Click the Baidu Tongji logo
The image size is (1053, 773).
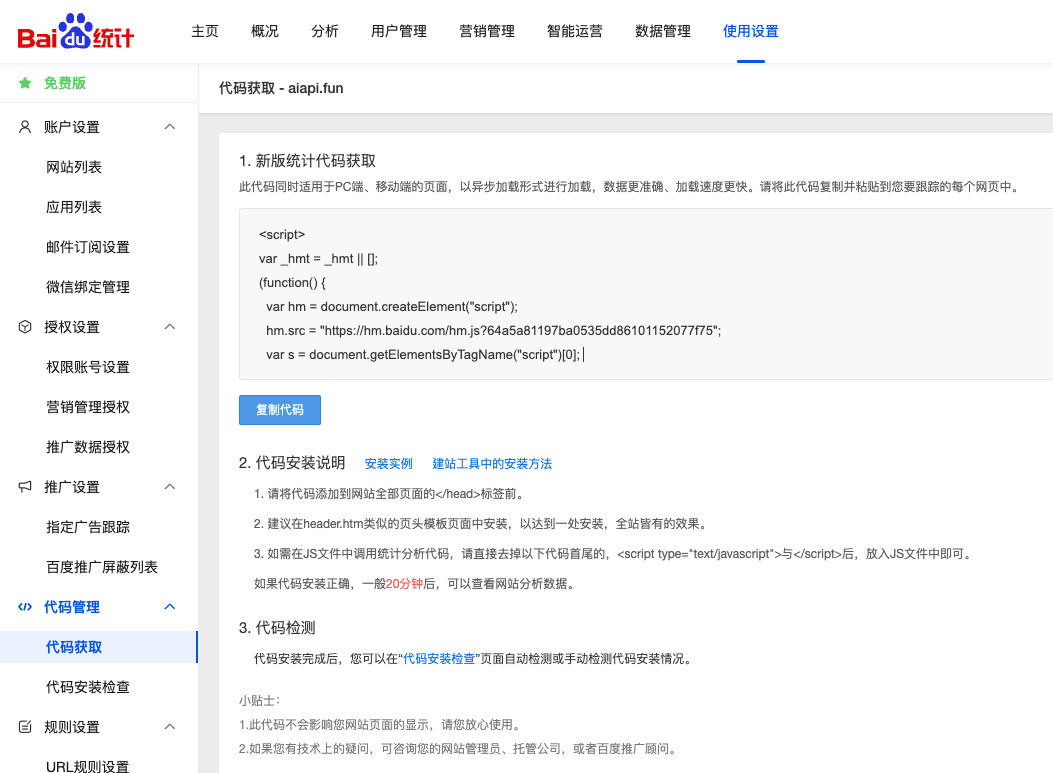76,34
